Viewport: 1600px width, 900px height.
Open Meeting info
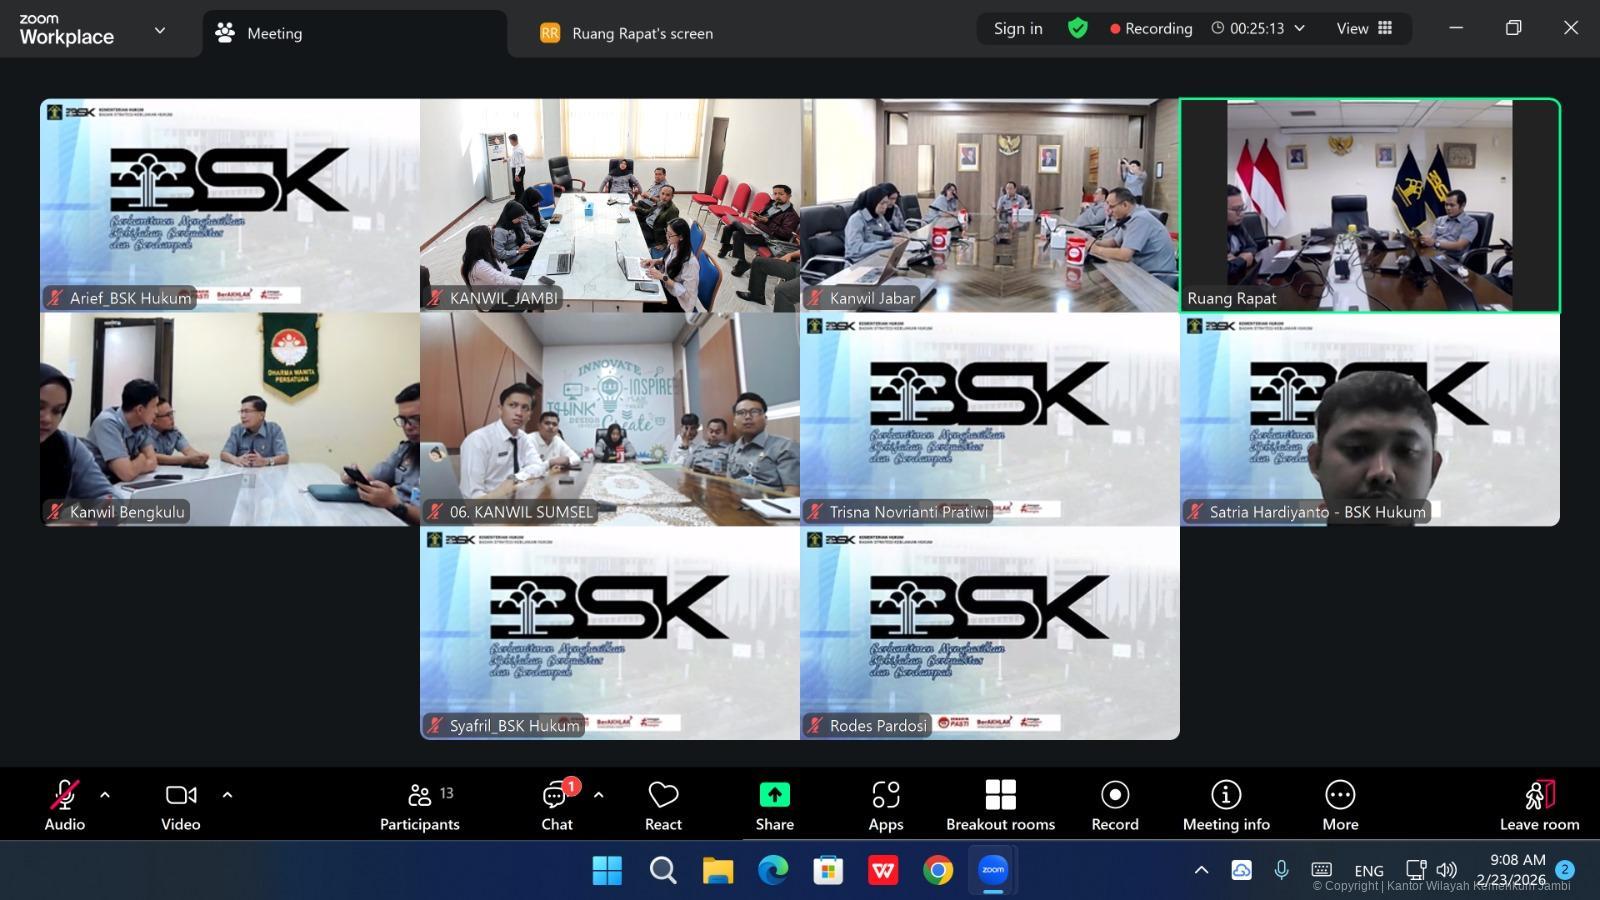(x=1225, y=806)
